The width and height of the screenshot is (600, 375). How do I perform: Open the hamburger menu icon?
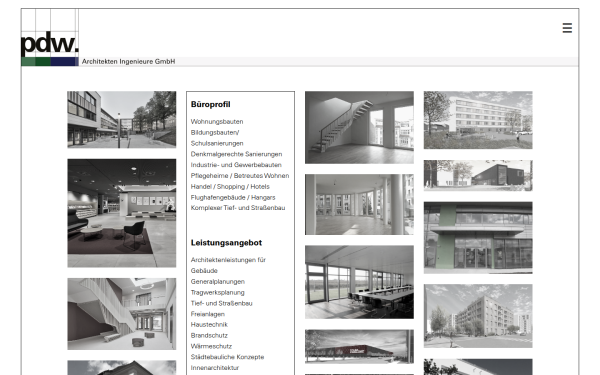point(567,28)
